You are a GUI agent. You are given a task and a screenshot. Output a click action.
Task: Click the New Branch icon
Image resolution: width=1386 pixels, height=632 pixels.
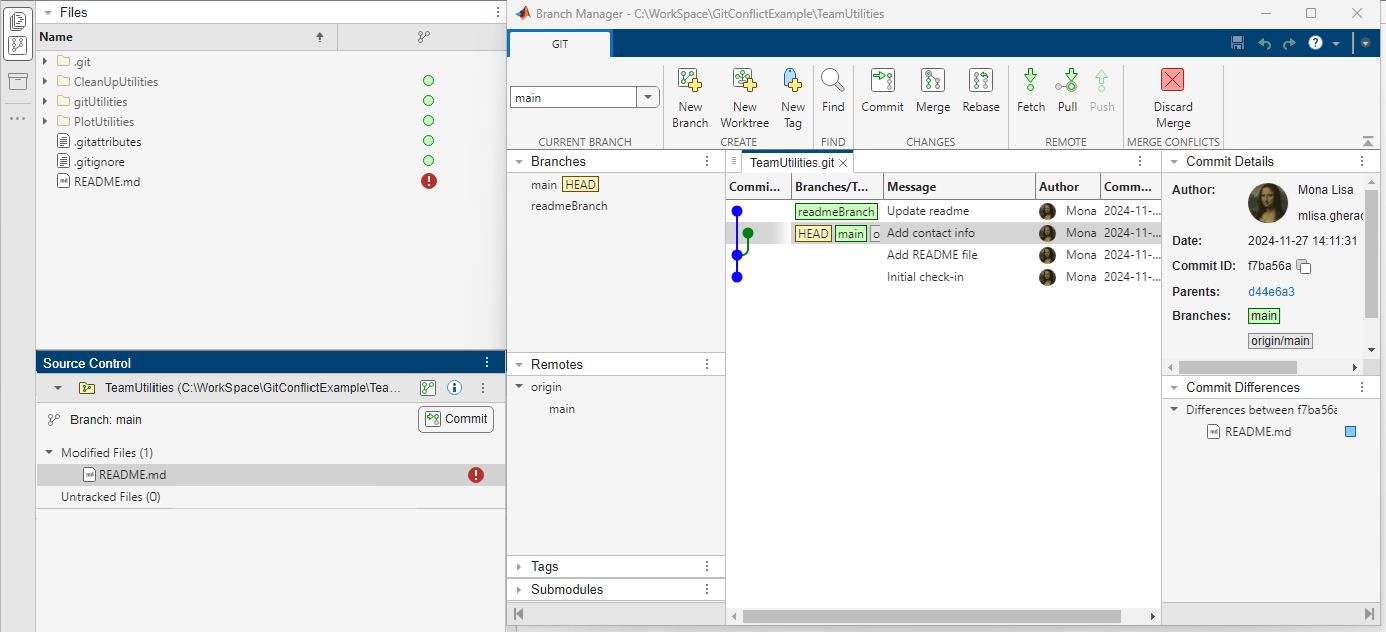(689, 82)
